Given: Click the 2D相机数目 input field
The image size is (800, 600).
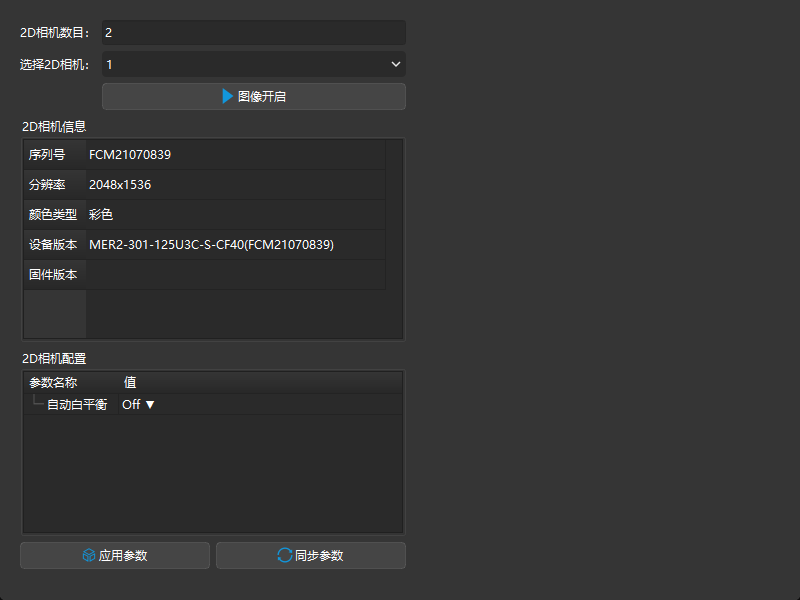Looking at the screenshot, I should (254, 33).
